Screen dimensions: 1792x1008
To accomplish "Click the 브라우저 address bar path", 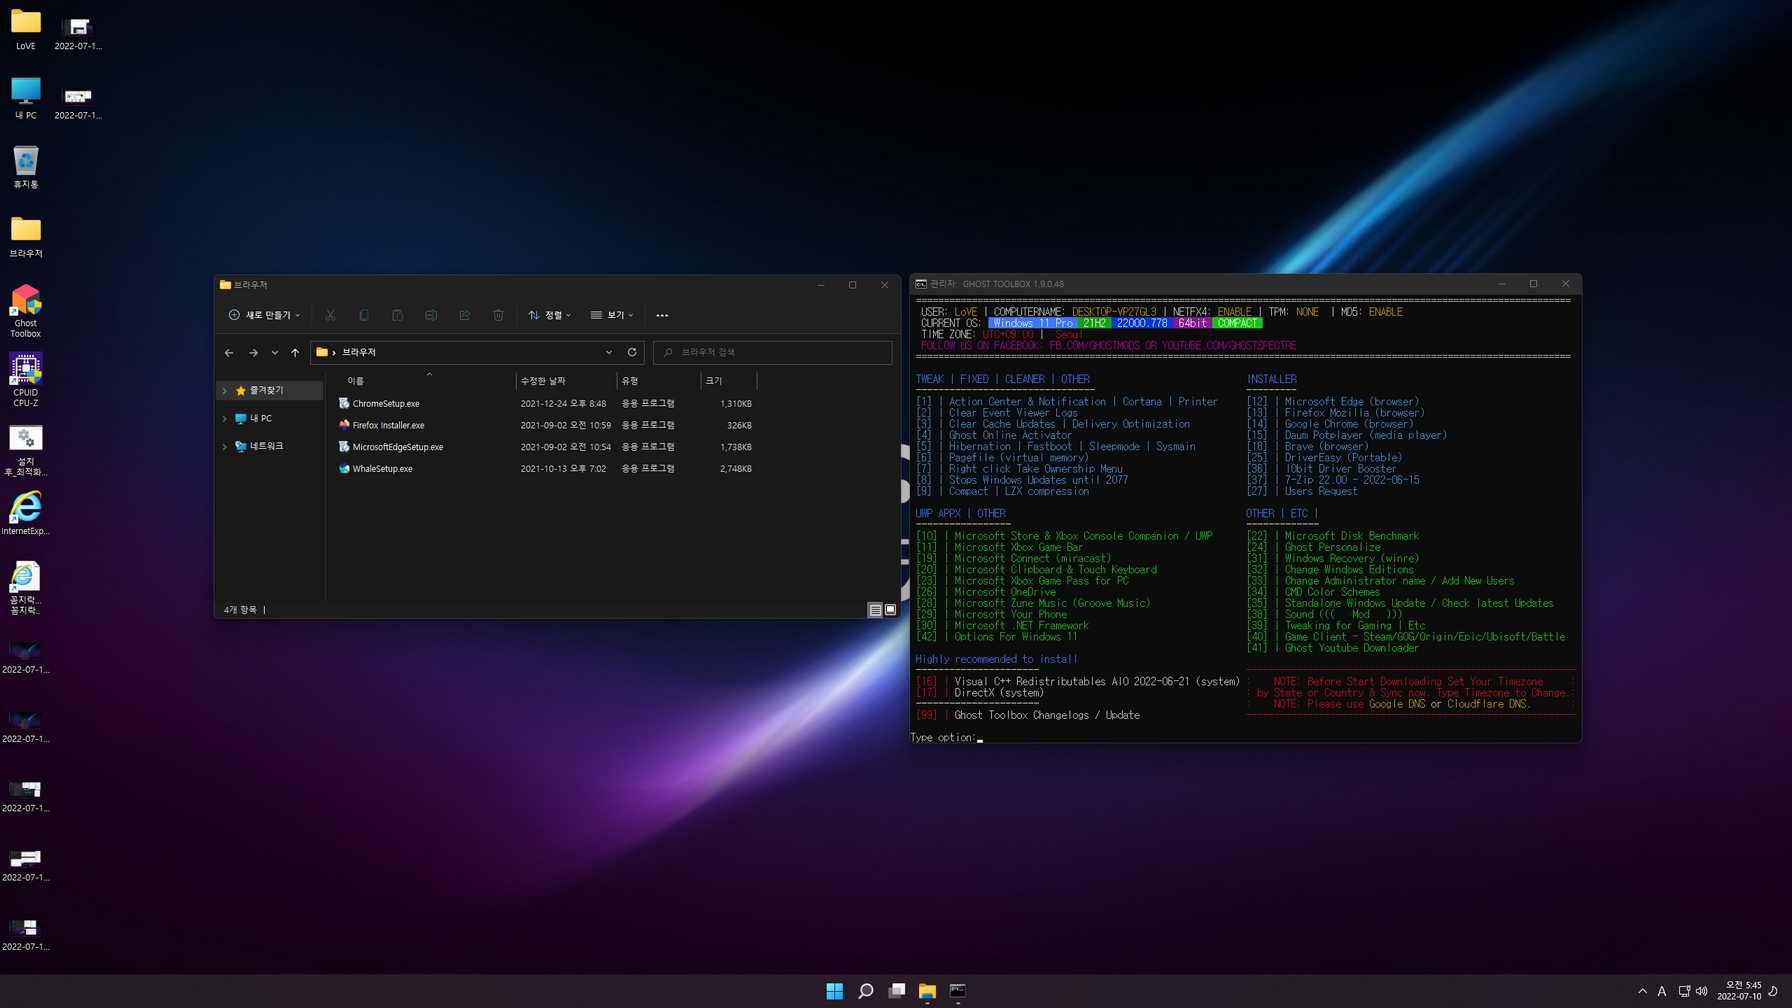I will coord(359,352).
